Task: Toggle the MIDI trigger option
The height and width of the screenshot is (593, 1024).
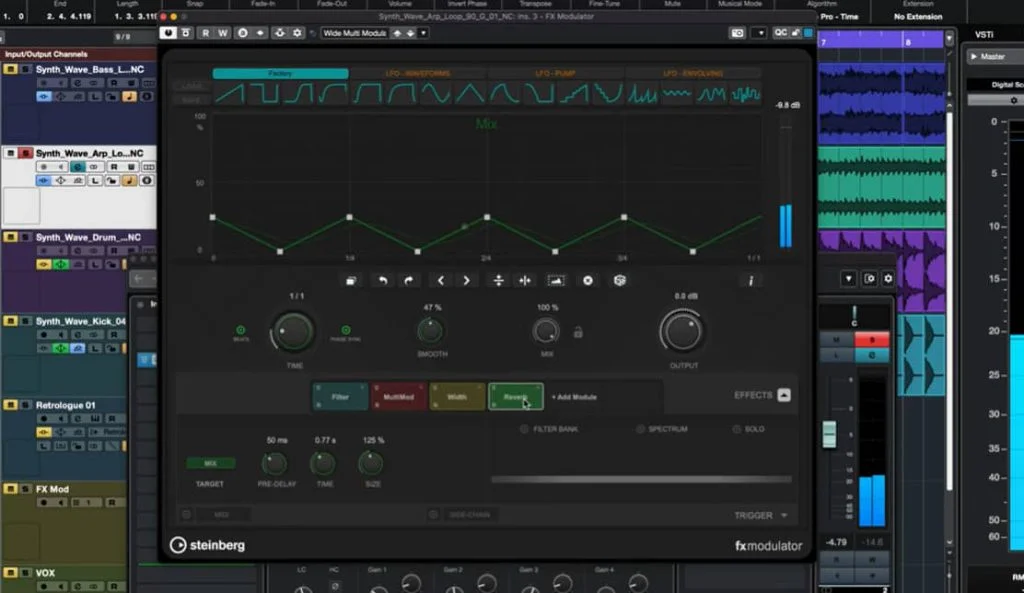Action: click(187, 515)
